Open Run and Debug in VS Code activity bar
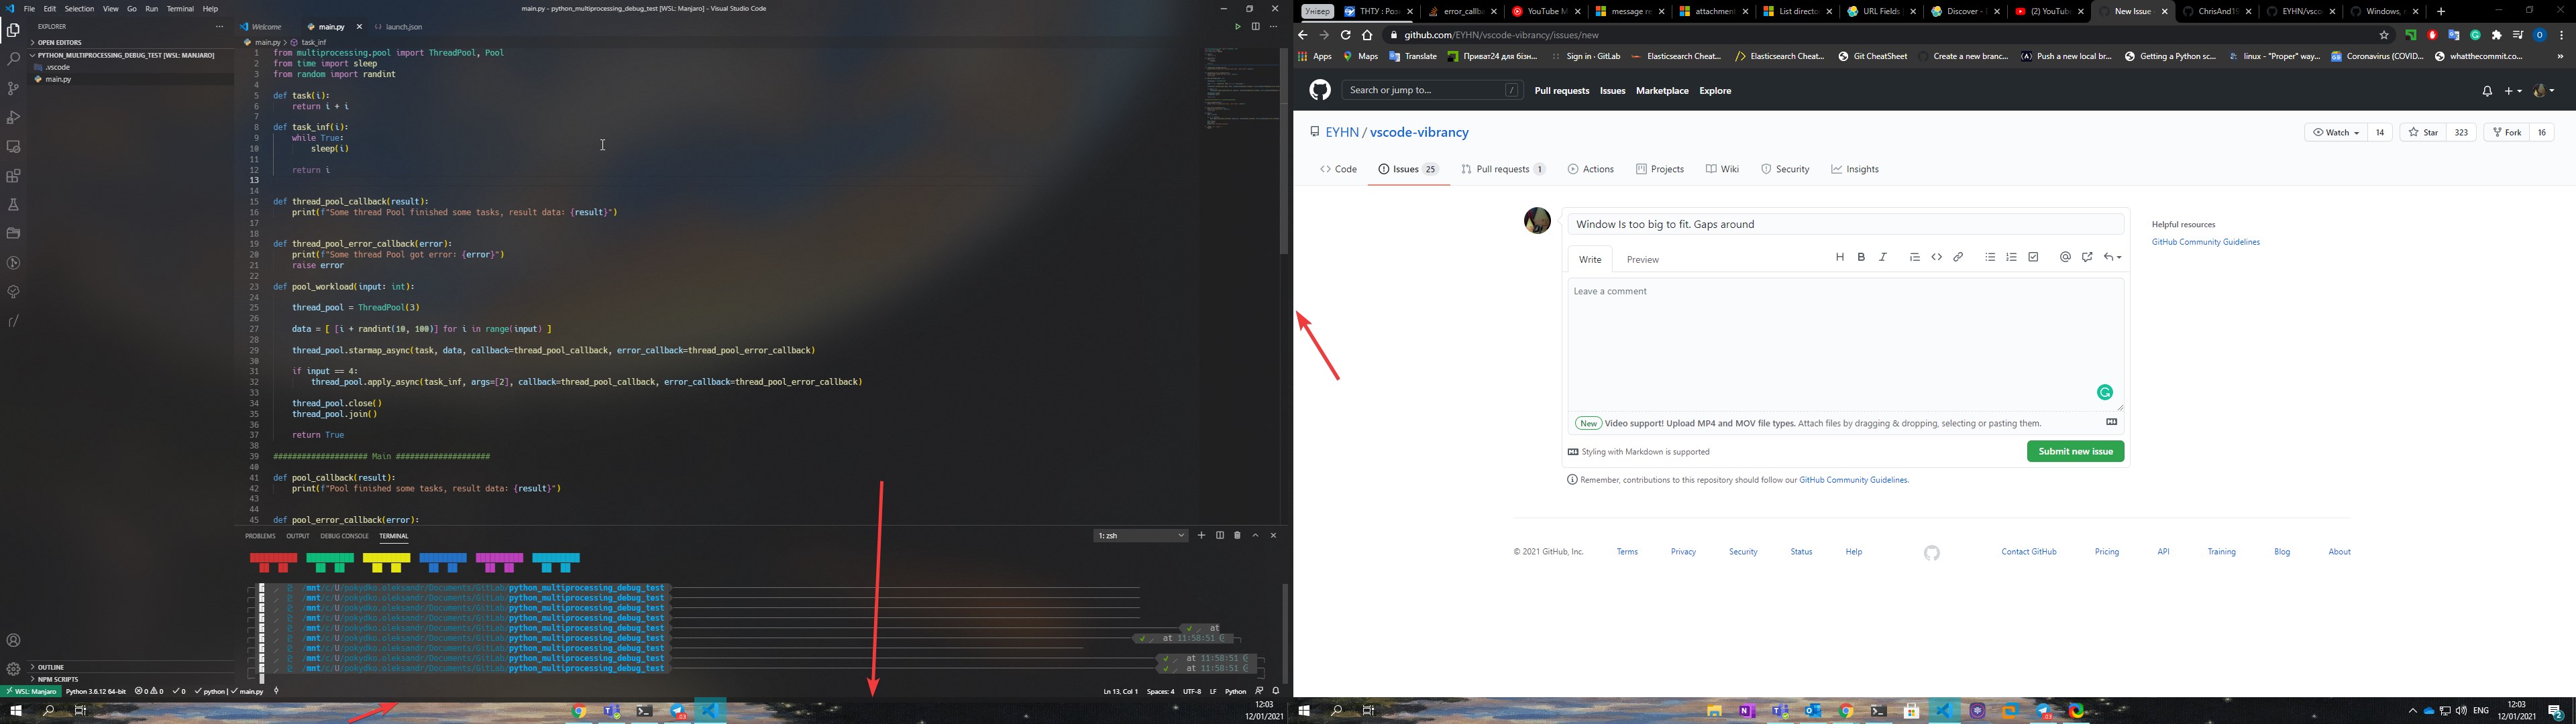Screen dimensions: 2576x724 click(13, 117)
